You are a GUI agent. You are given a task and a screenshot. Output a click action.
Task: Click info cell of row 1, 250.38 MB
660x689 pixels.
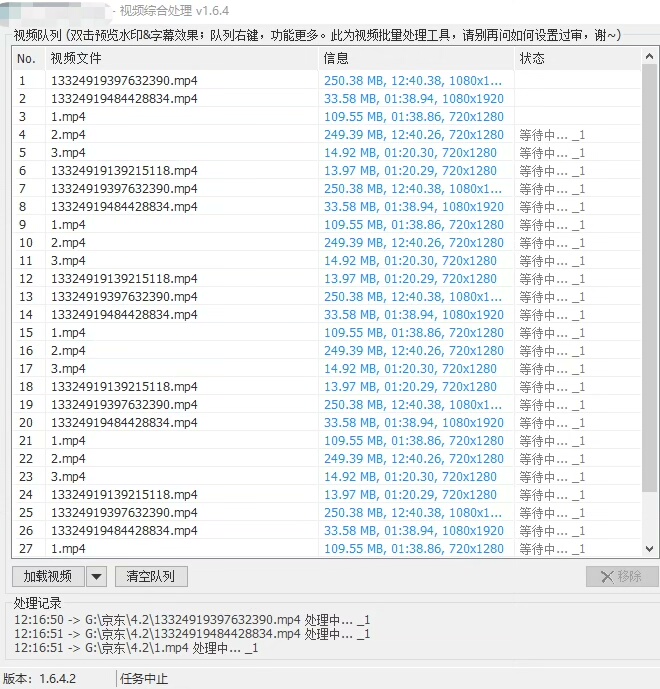[x=413, y=81]
